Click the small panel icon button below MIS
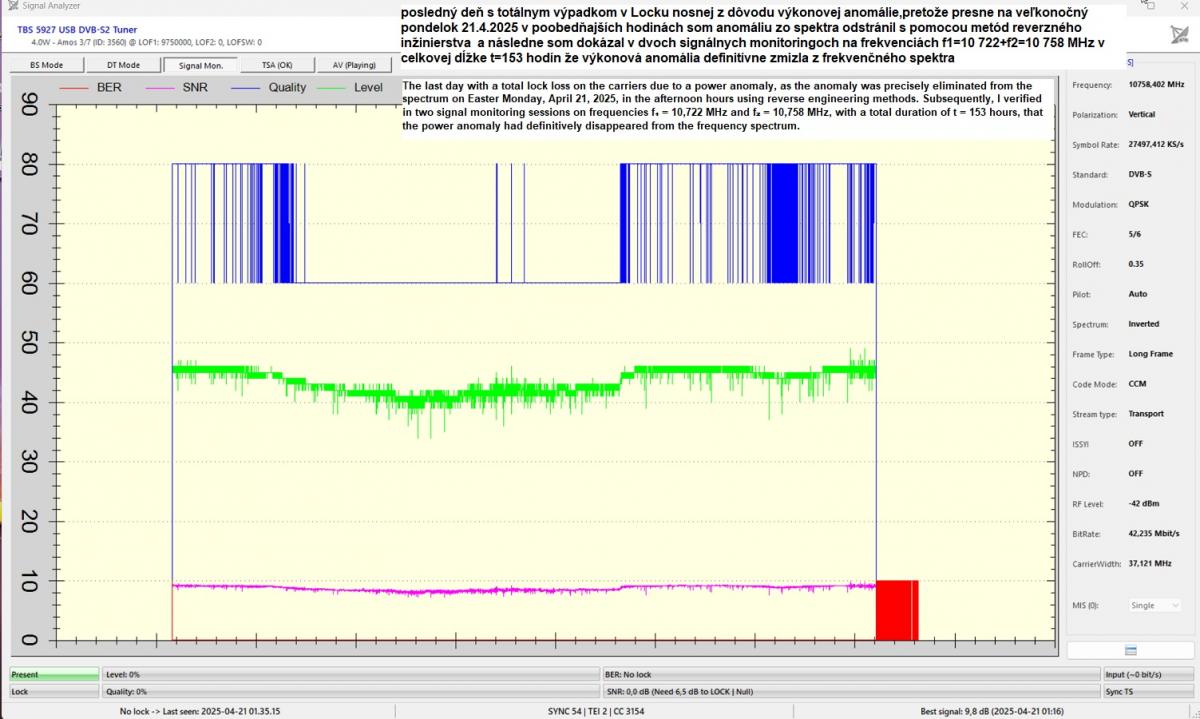Image resolution: width=1200 pixels, height=719 pixels. coord(1131,650)
